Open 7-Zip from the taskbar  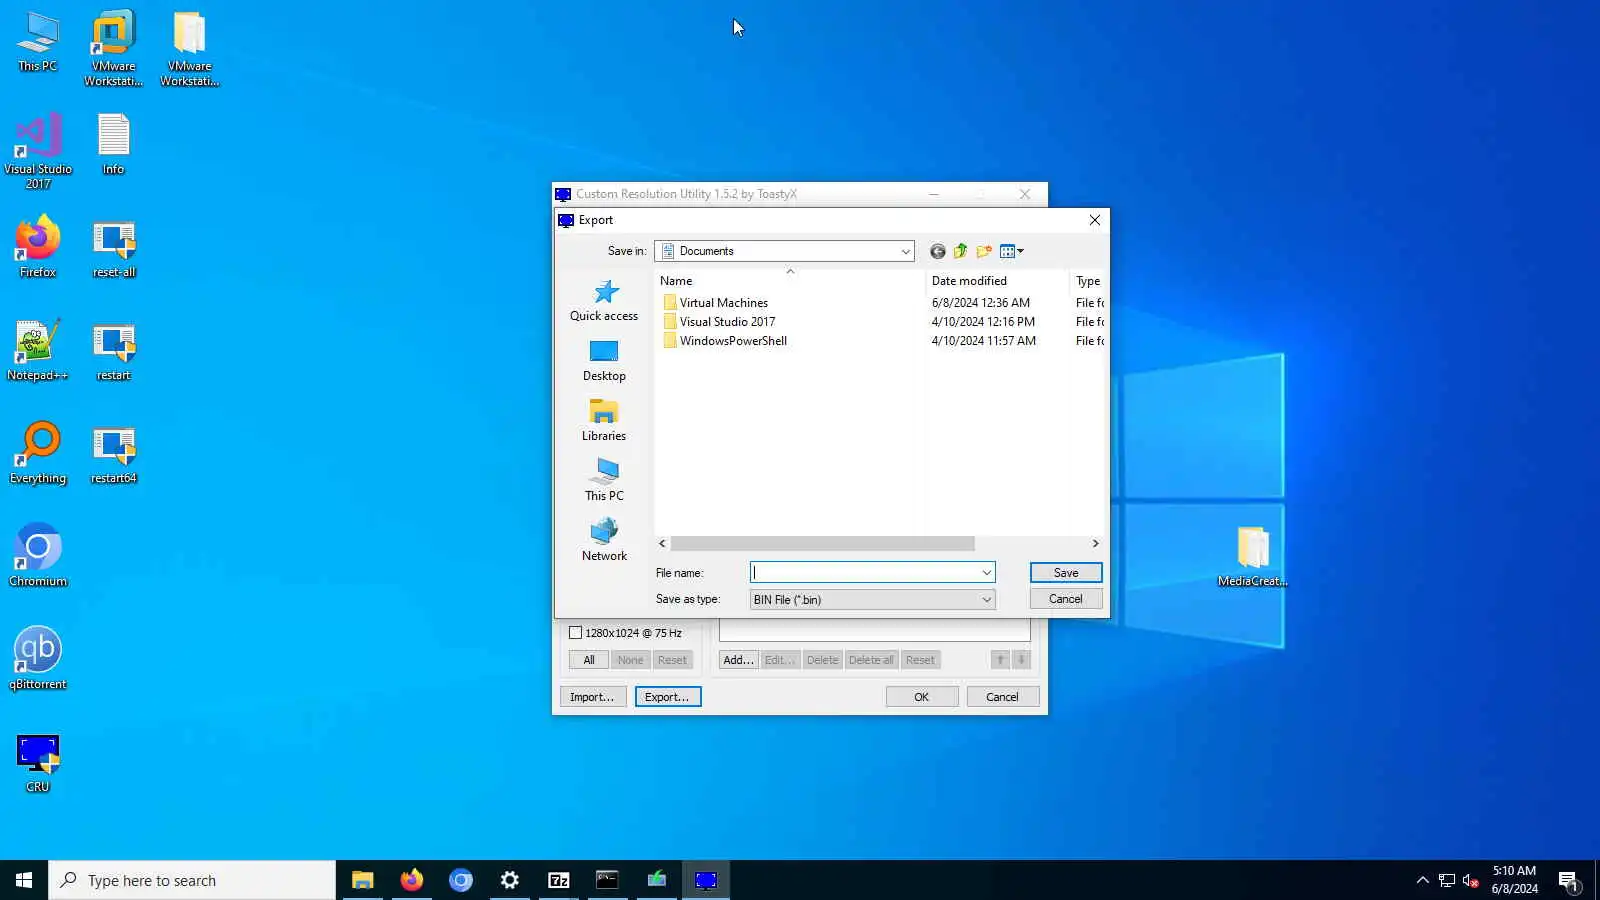(x=558, y=880)
